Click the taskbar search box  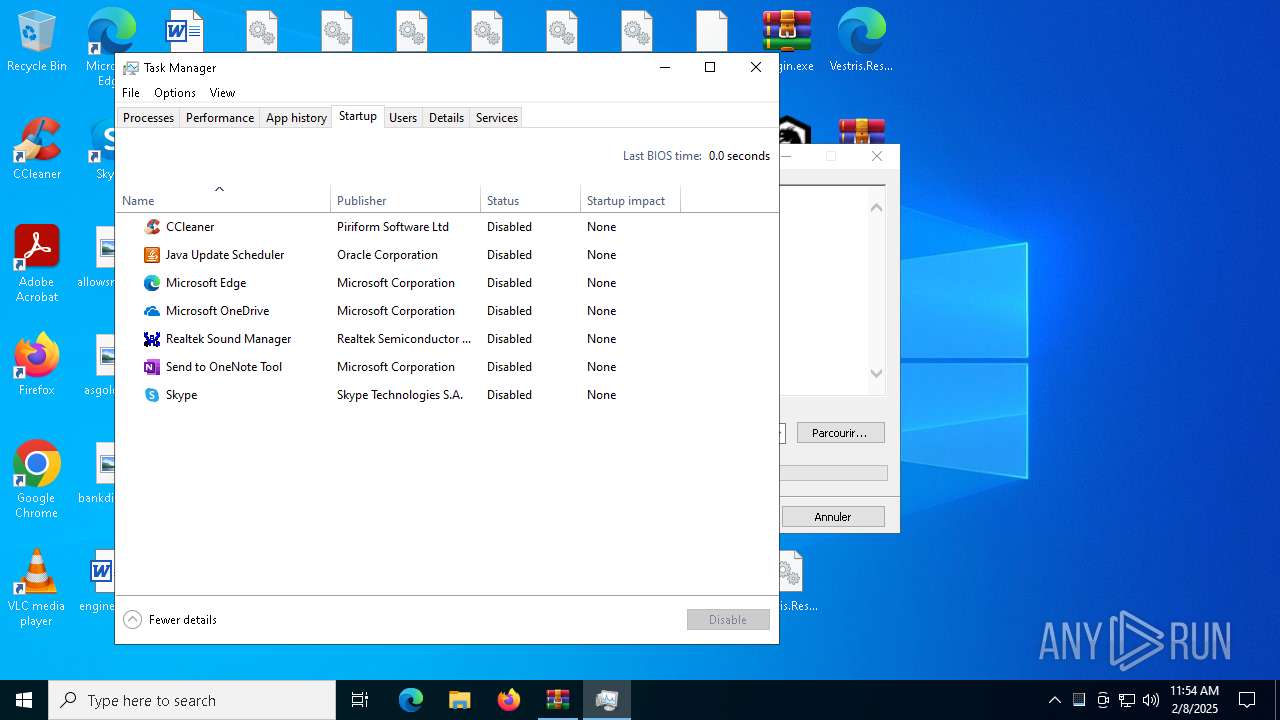point(192,700)
